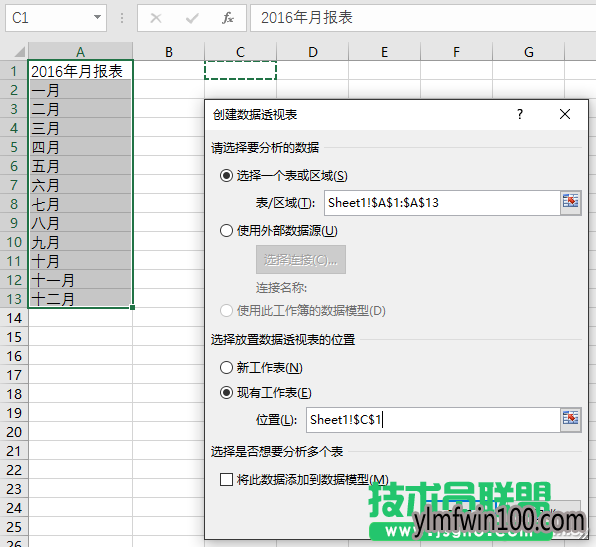Click the 表/区域 input field

point(442,203)
